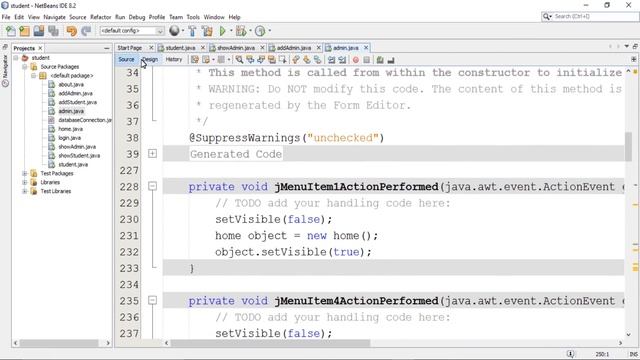Collapse the default package node
640x360 pixels.
pyautogui.click(x=34, y=76)
